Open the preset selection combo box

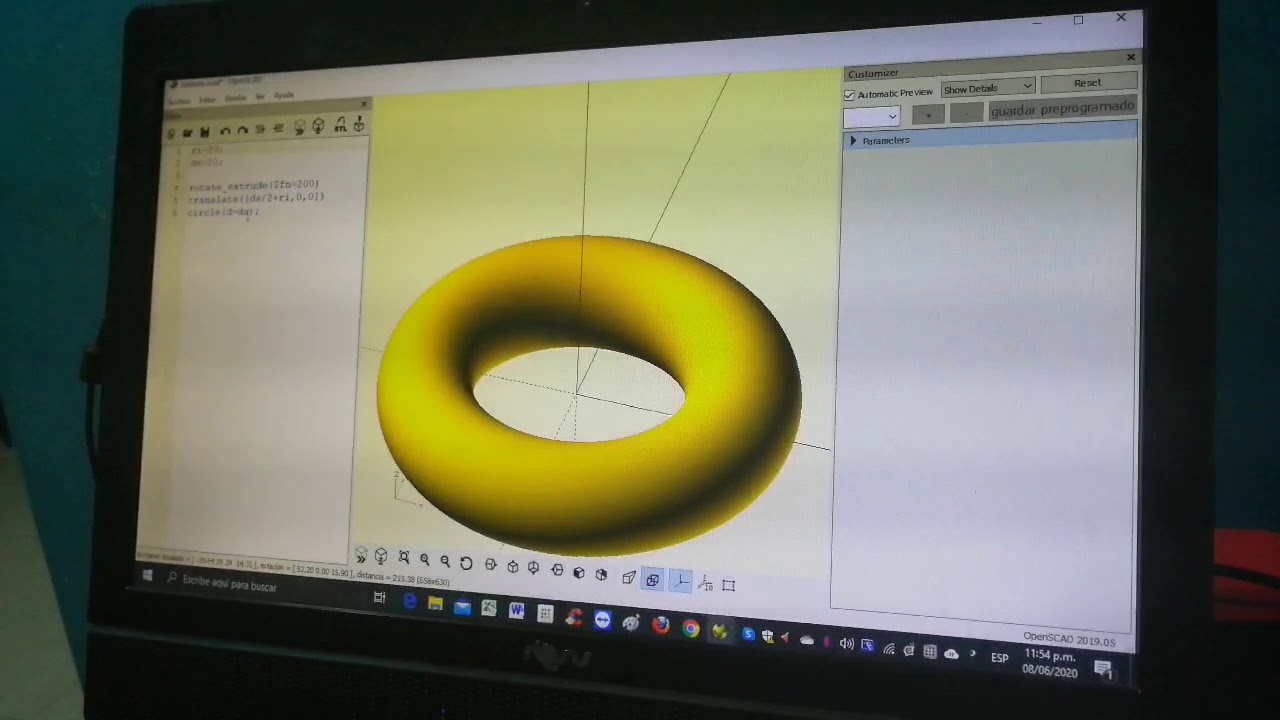(x=871, y=117)
